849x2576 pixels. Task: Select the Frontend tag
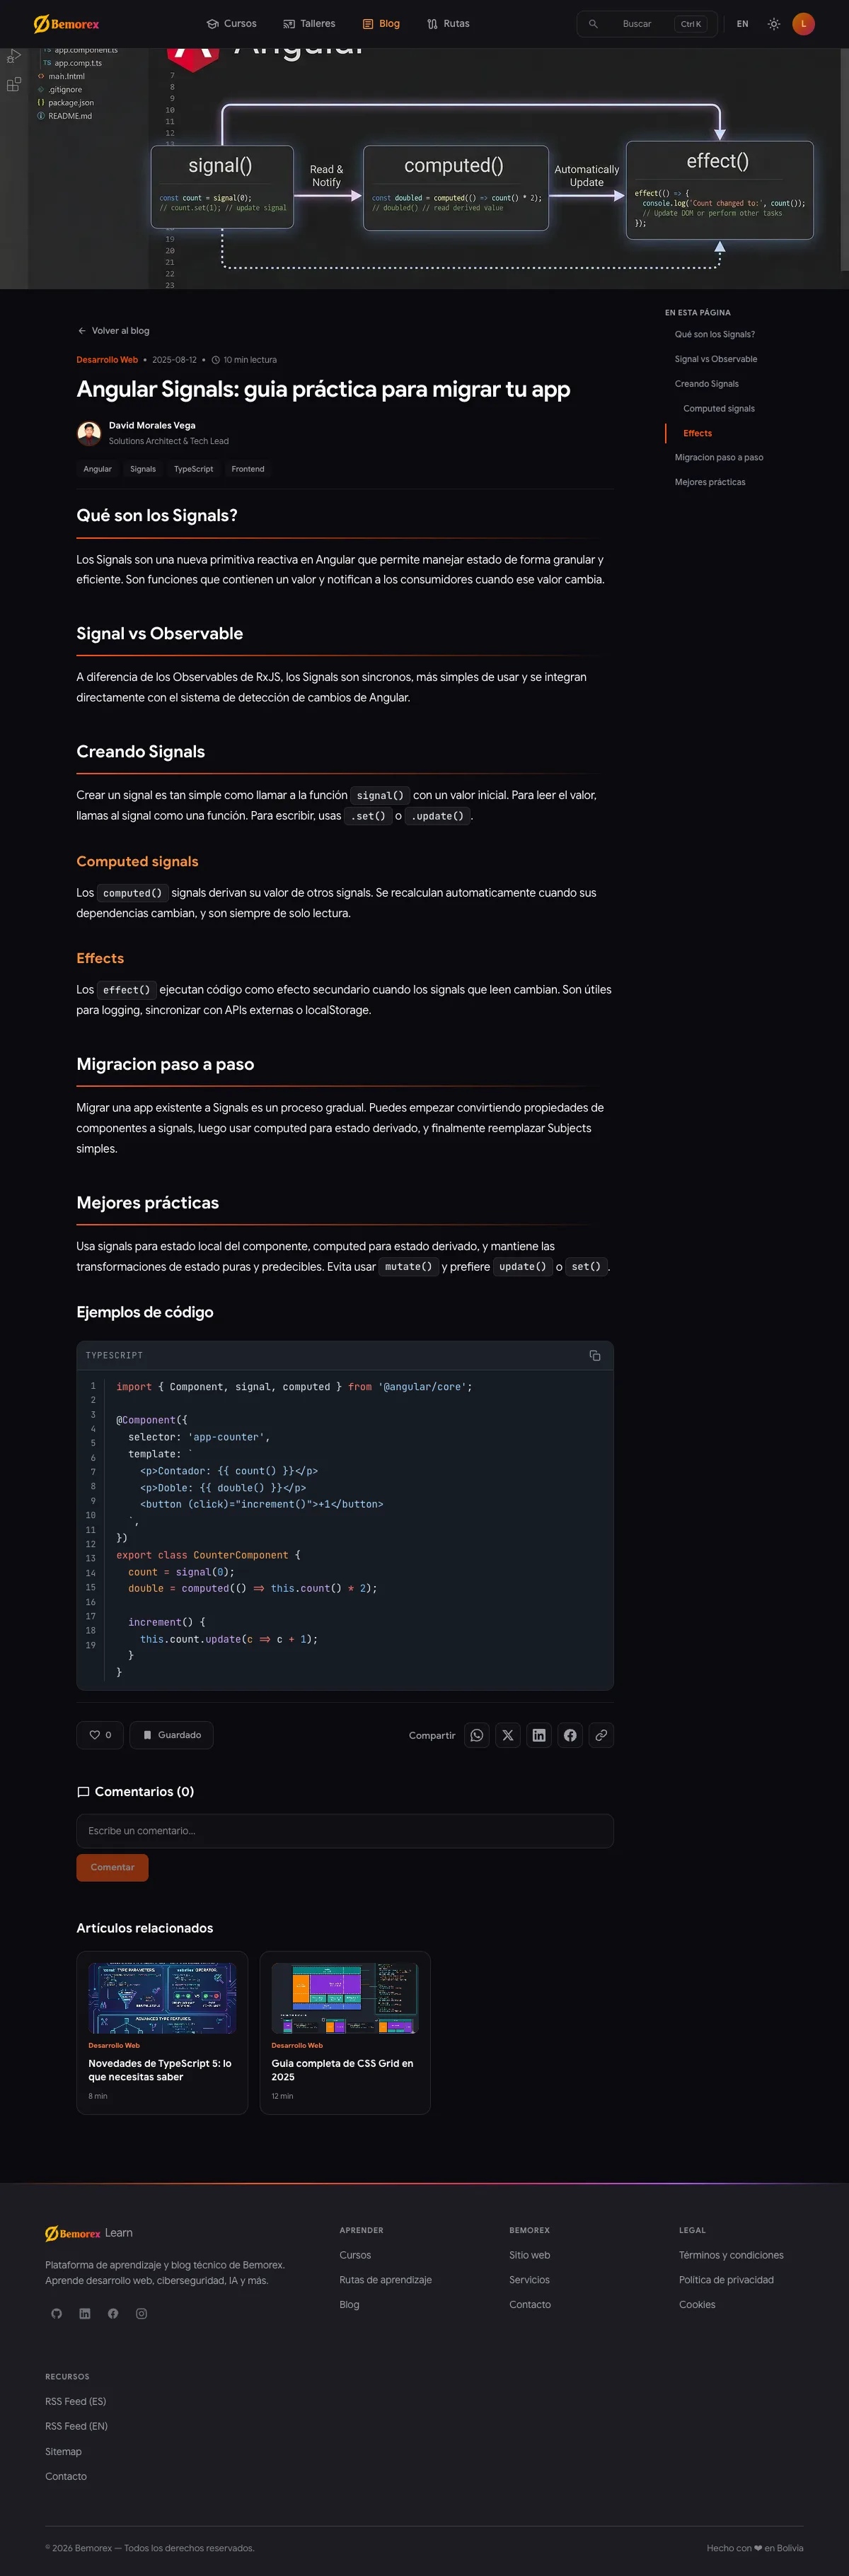click(248, 469)
